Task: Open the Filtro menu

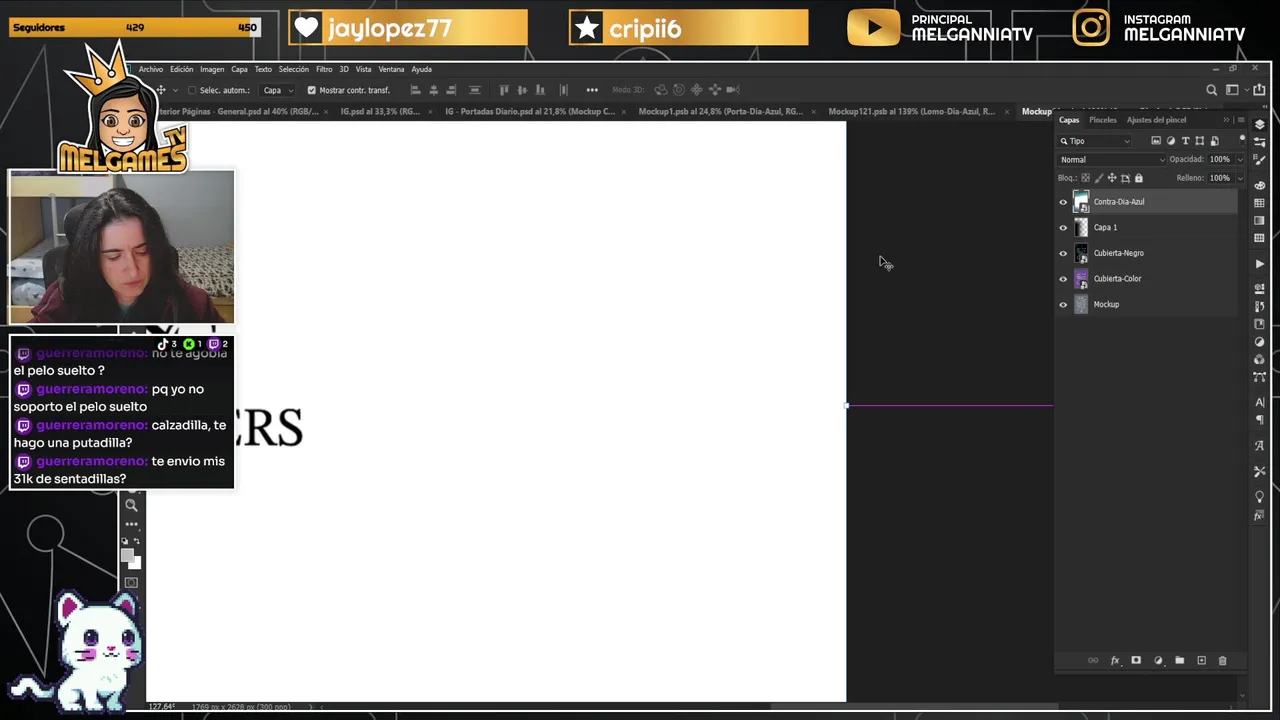Action: tap(324, 69)
